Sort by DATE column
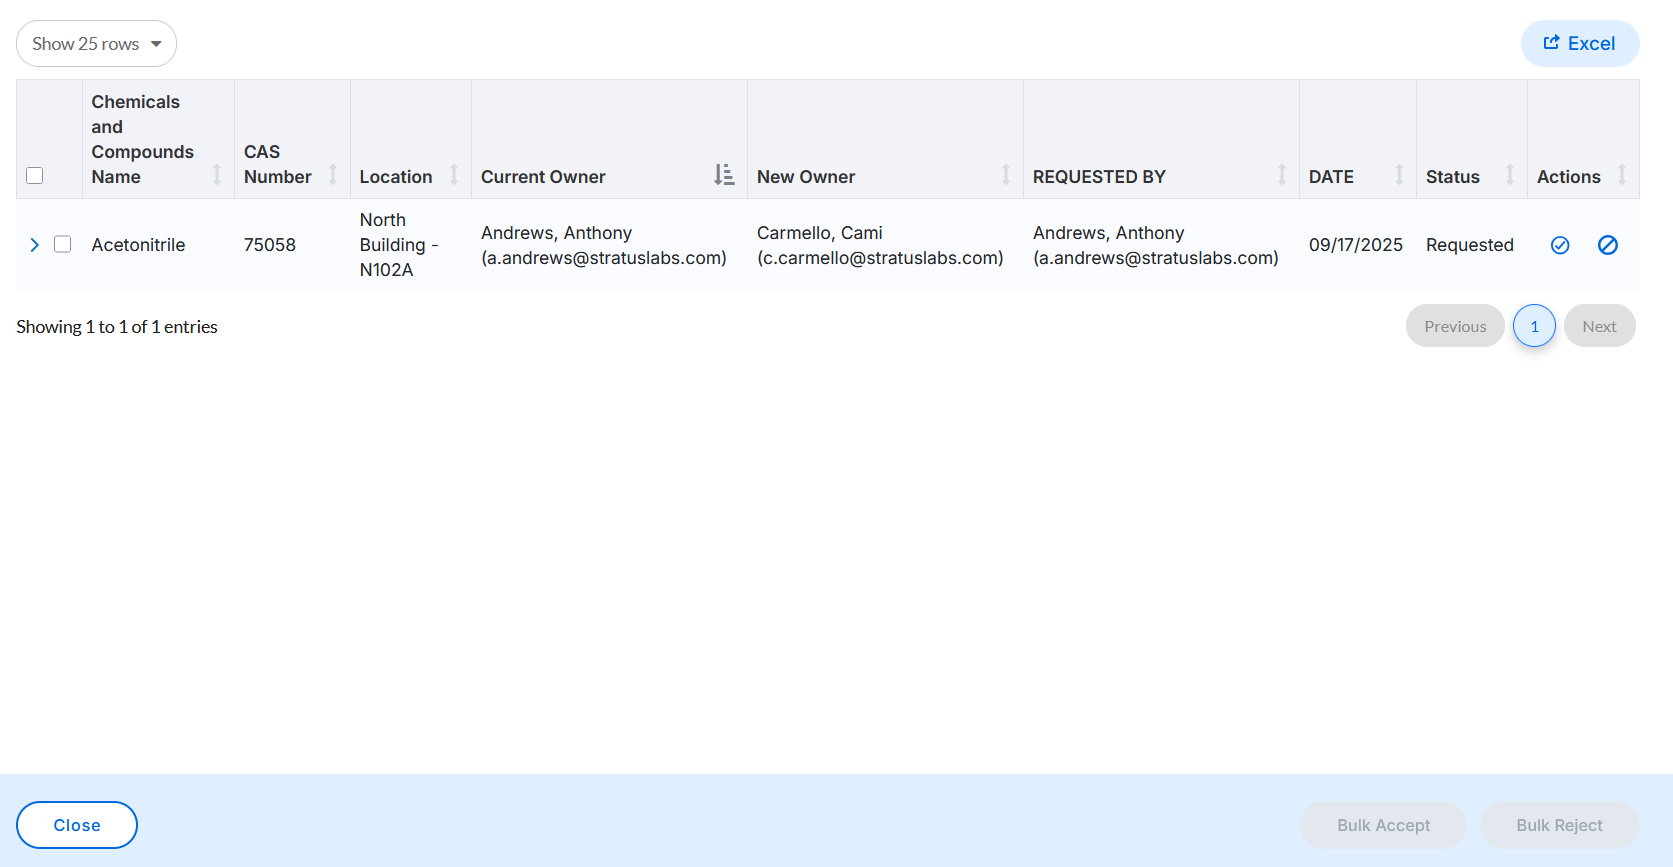Screen dimensions: 1673x867 pos(1358,139)
